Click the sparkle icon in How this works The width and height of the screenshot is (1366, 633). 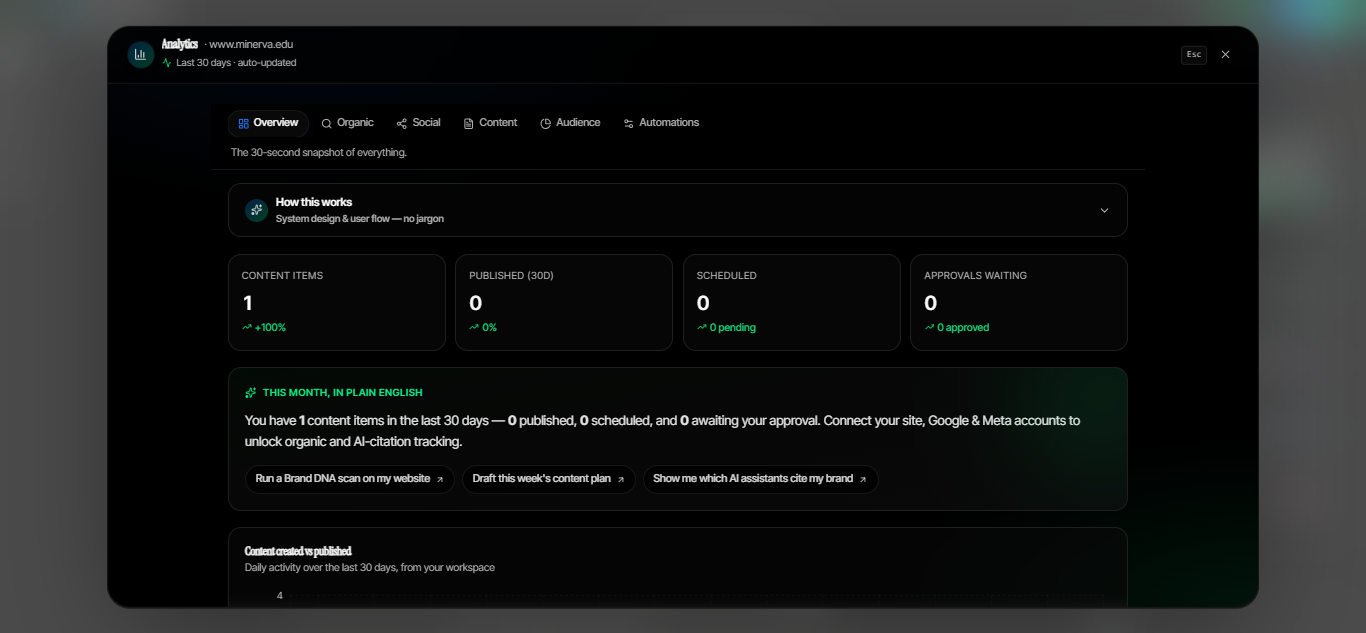click(x=257, y=210)
